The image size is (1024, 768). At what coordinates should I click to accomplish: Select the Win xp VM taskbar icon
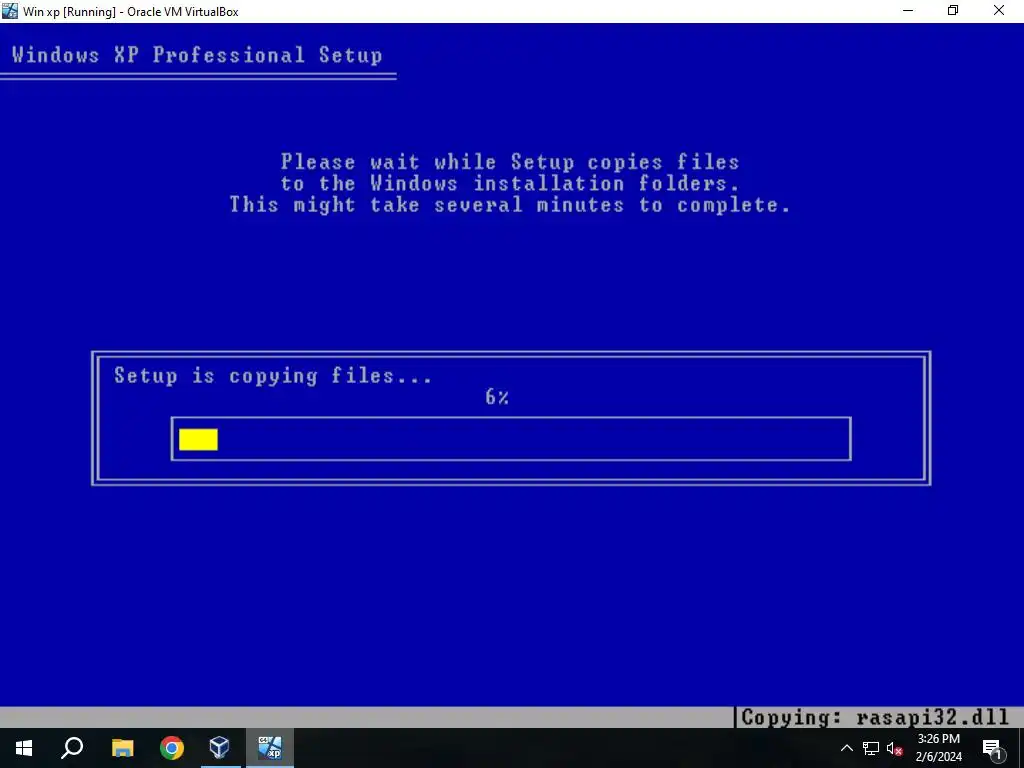coord(270,748)
